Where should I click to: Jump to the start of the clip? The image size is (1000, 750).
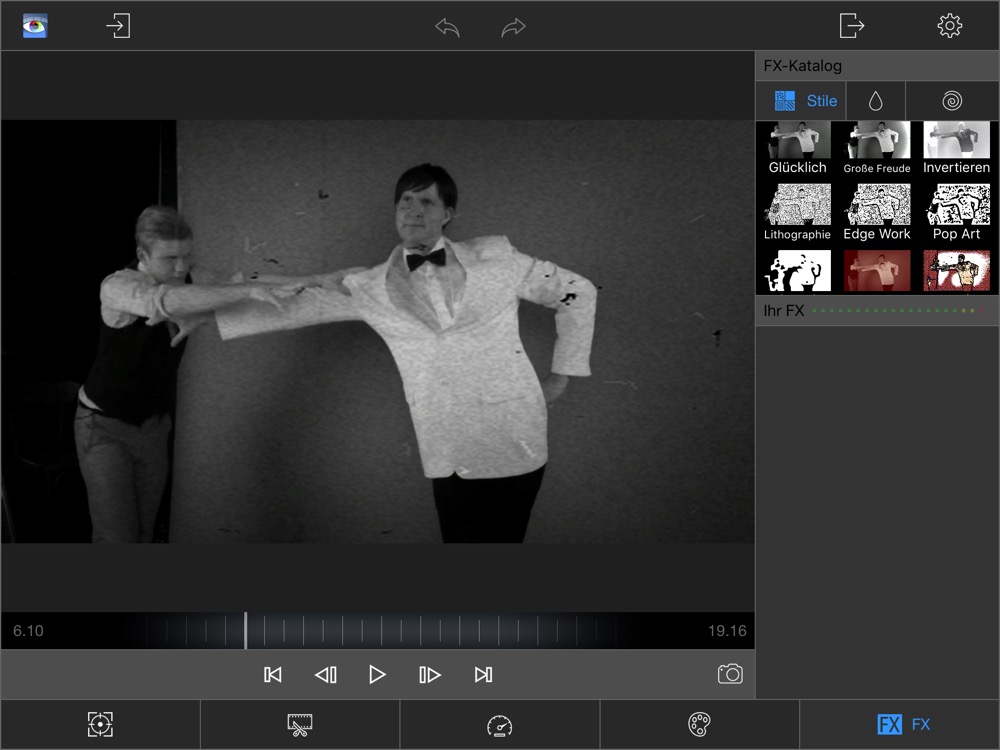[x=272, y=675]
